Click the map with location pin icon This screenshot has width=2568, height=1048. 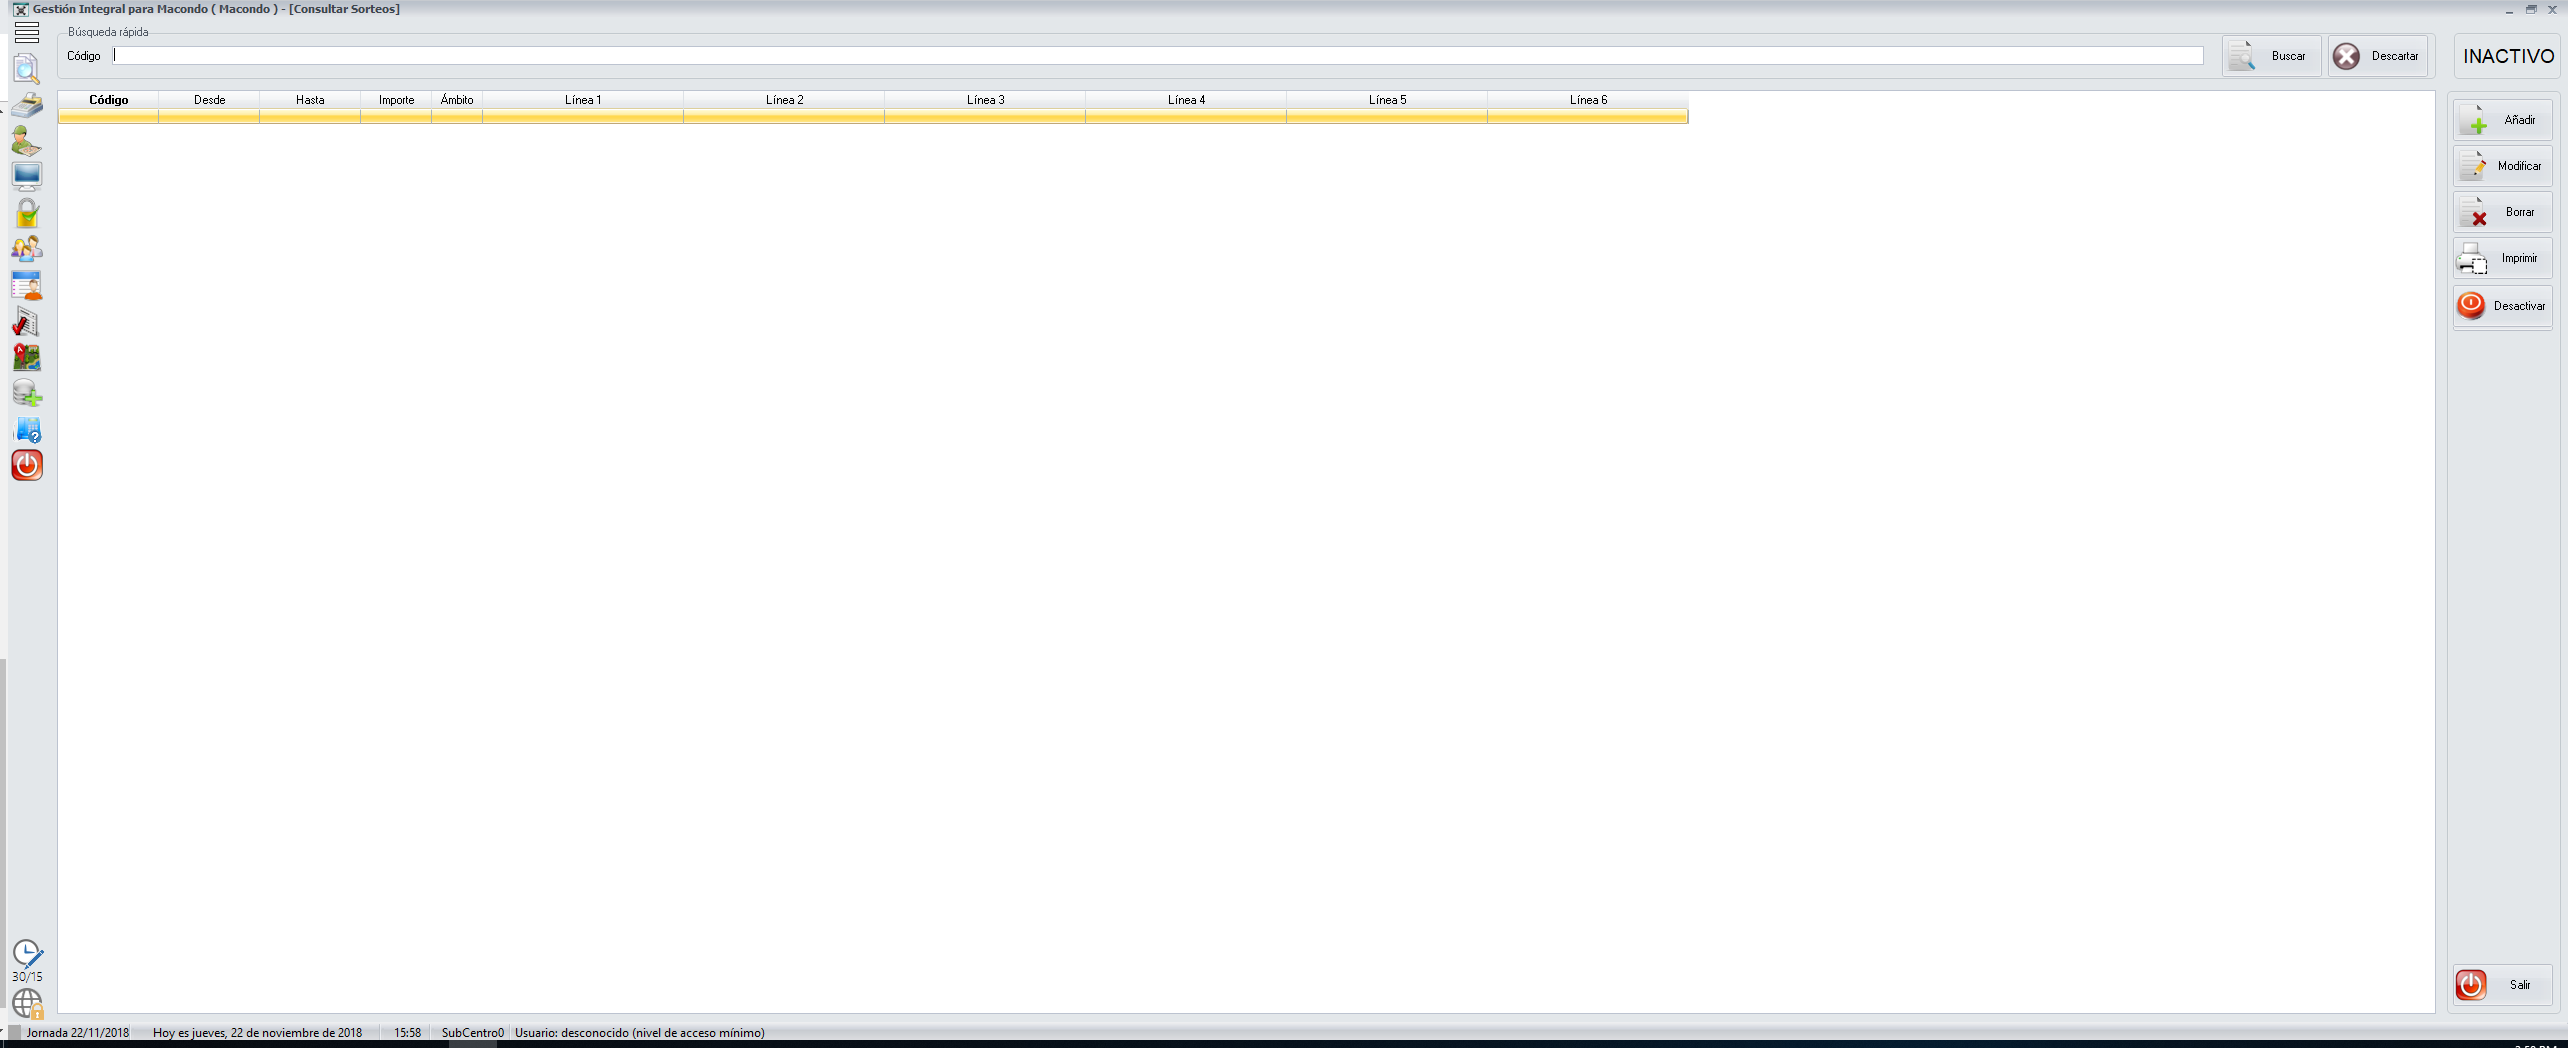tap(27, 357)
